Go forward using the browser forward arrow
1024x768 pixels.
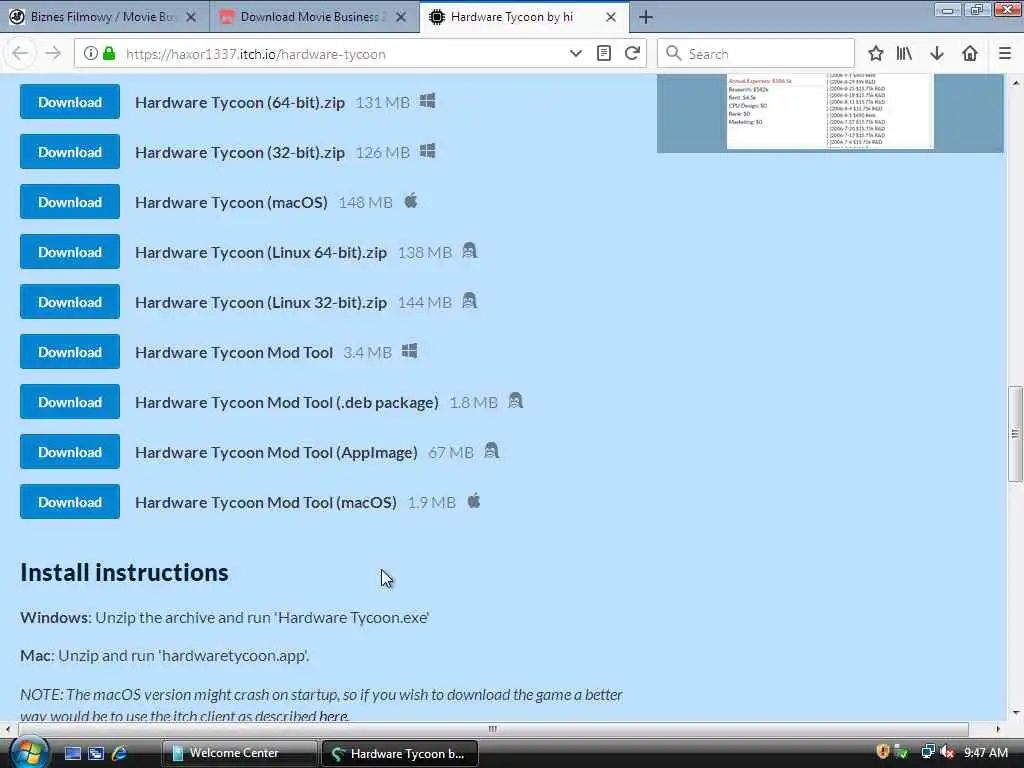point(54,54)
